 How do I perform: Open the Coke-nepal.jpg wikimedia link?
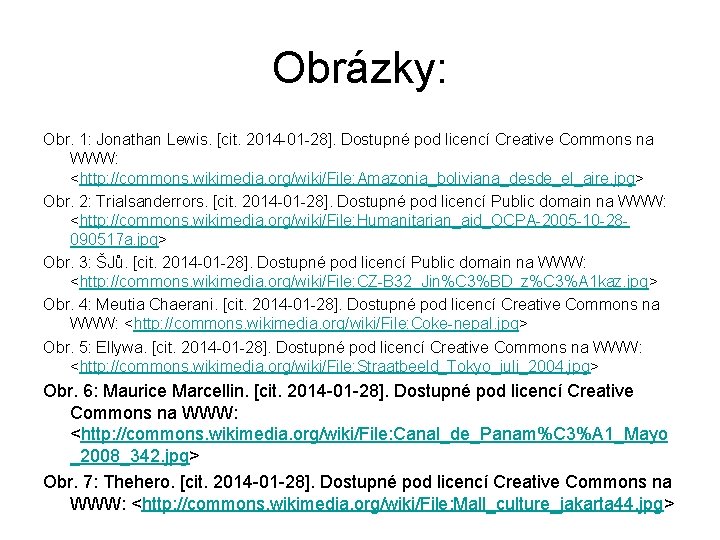click(x=326, y=324)
